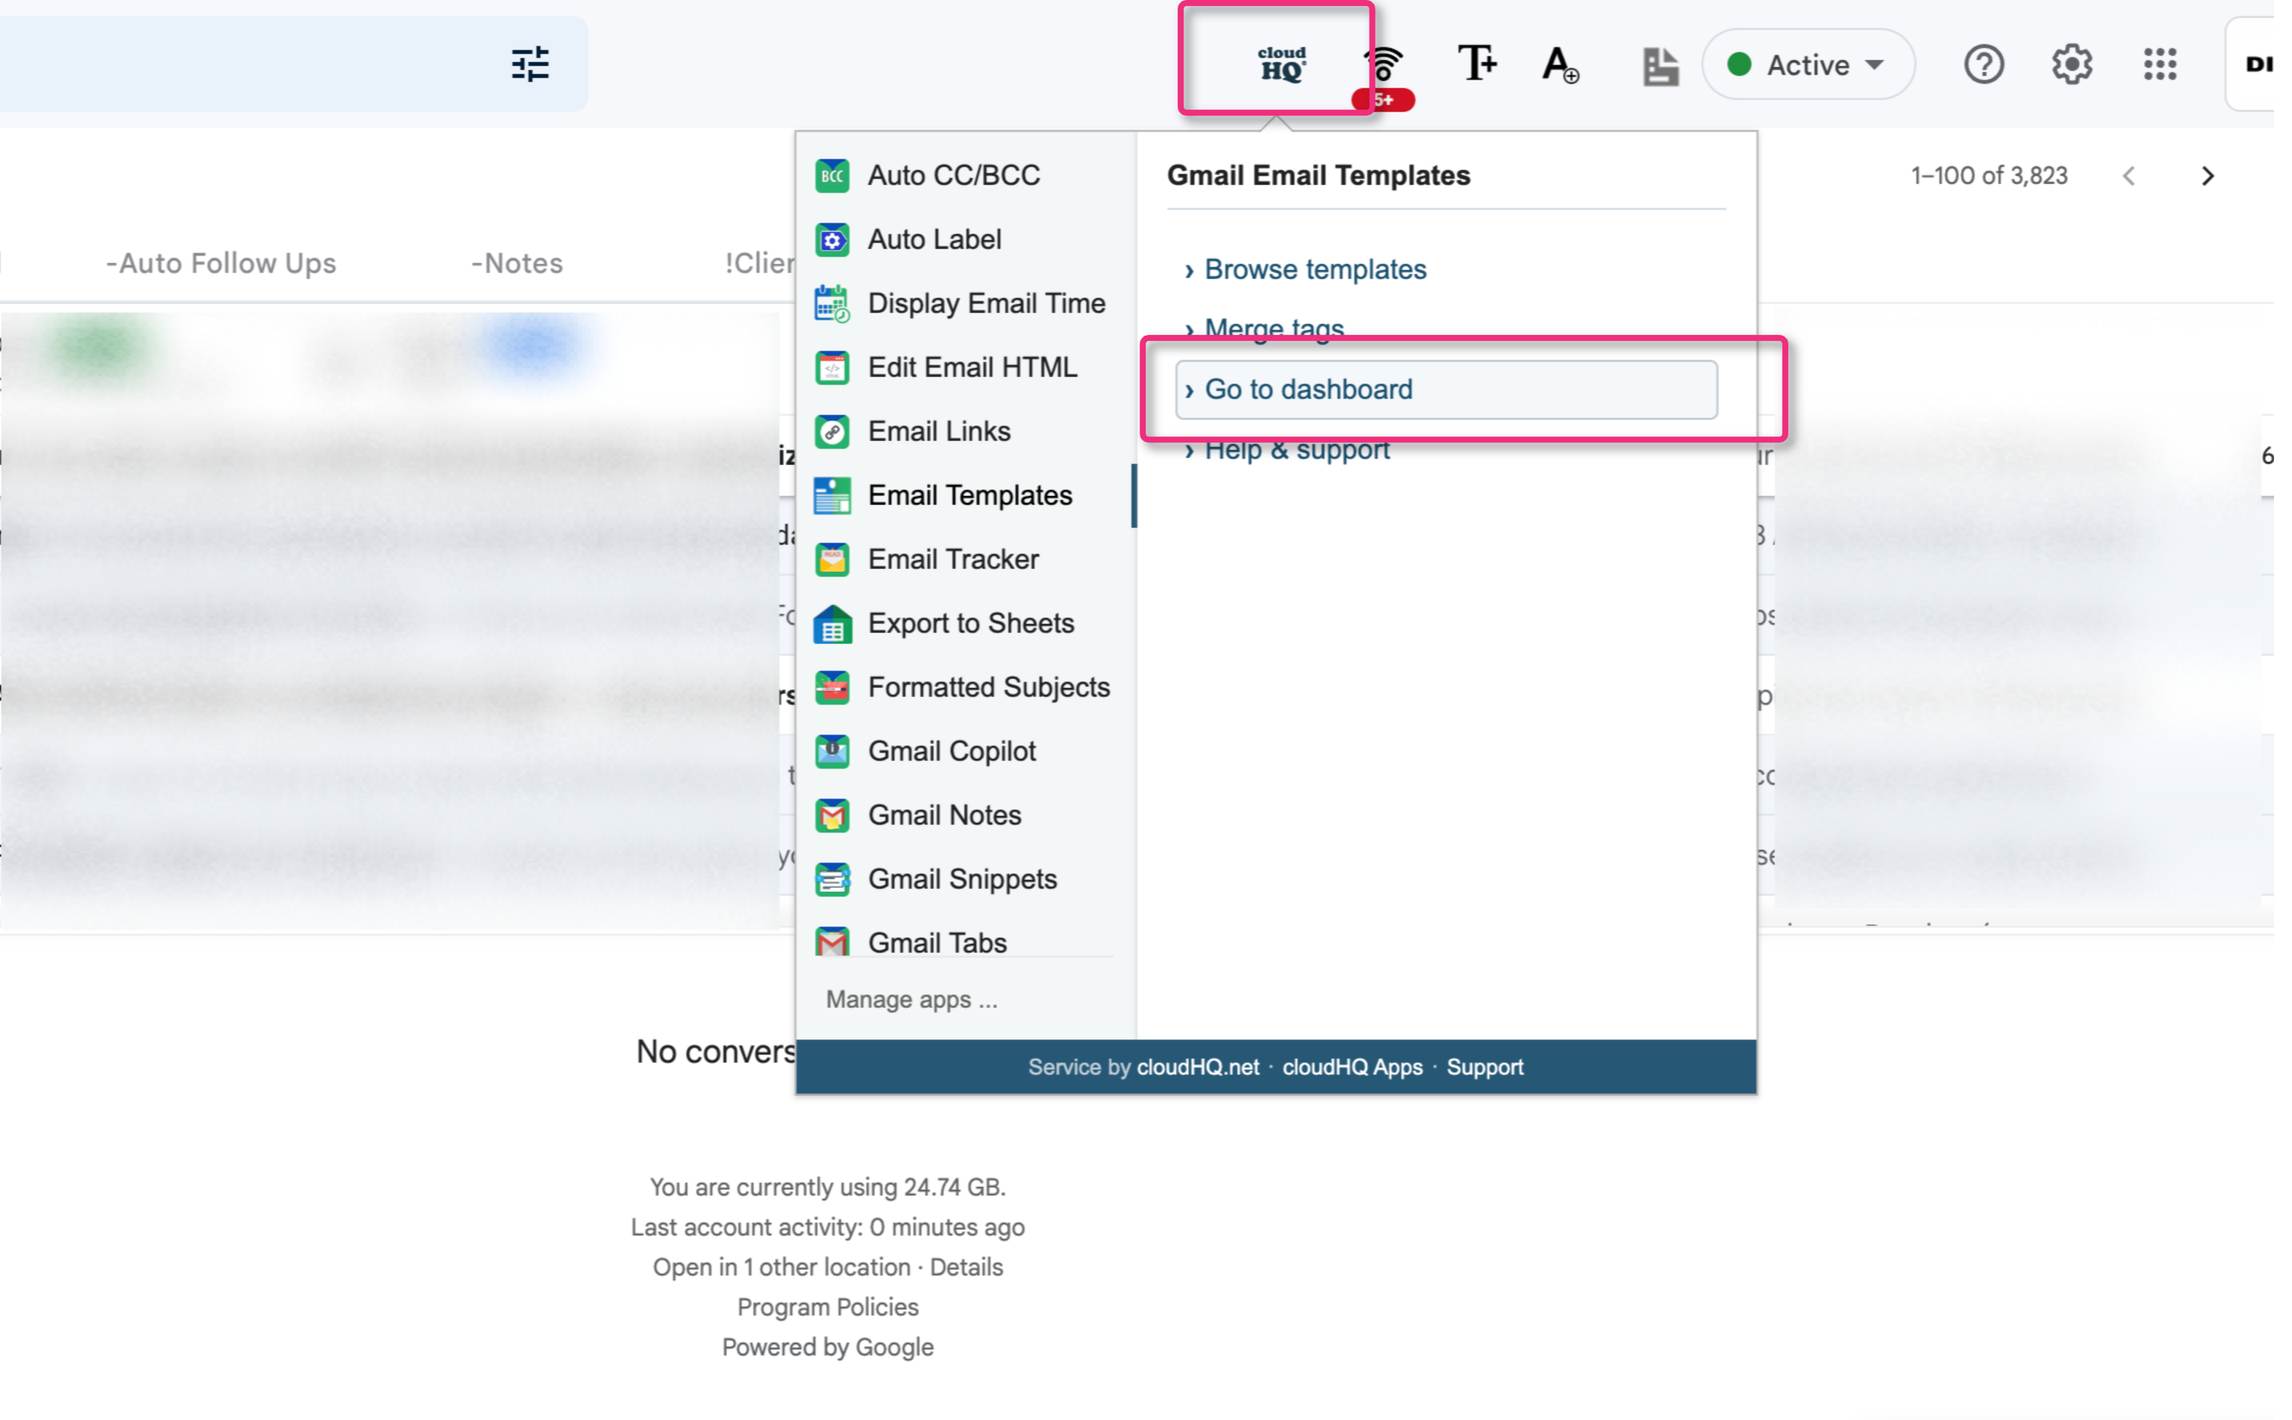Open search filter options icon

click(x=530, y=64)
